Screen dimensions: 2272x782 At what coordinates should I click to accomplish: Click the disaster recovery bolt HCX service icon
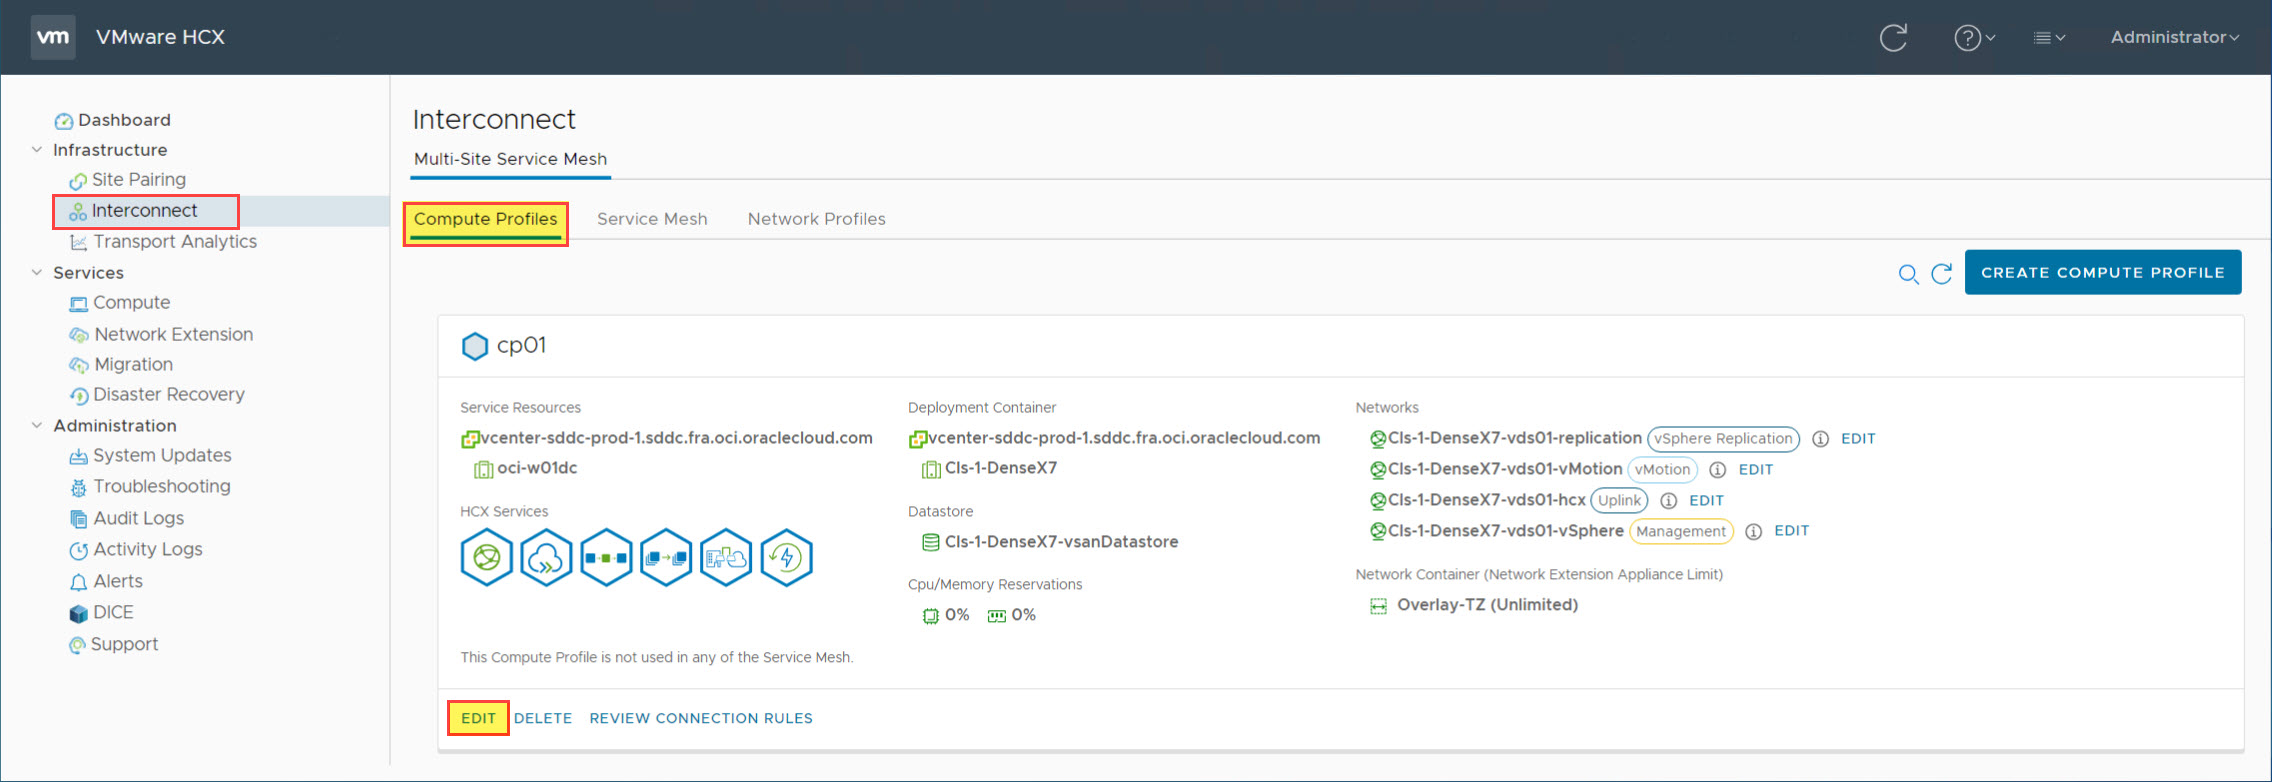[x=786, y=557]
